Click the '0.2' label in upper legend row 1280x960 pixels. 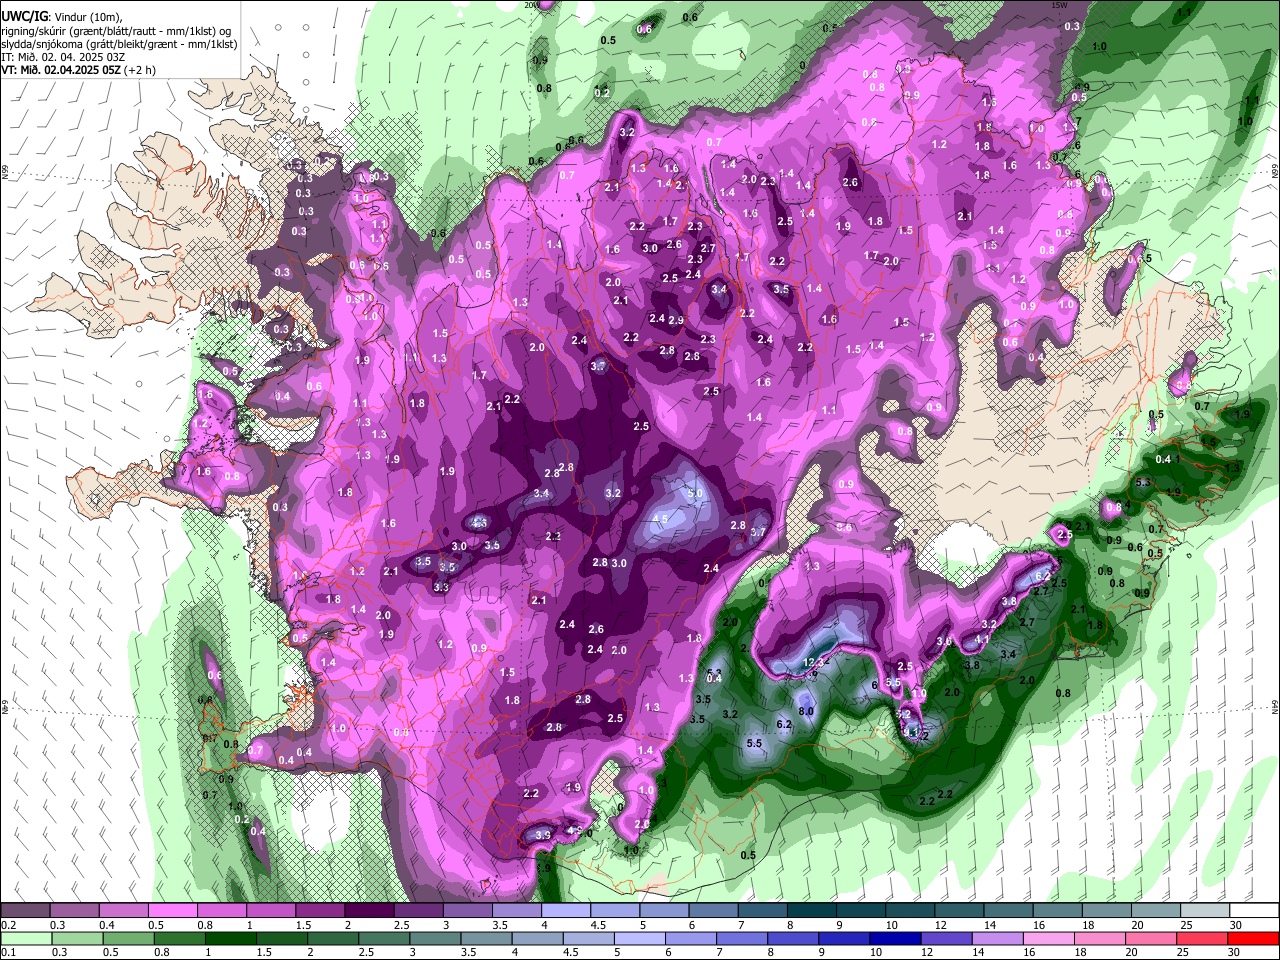9,925
